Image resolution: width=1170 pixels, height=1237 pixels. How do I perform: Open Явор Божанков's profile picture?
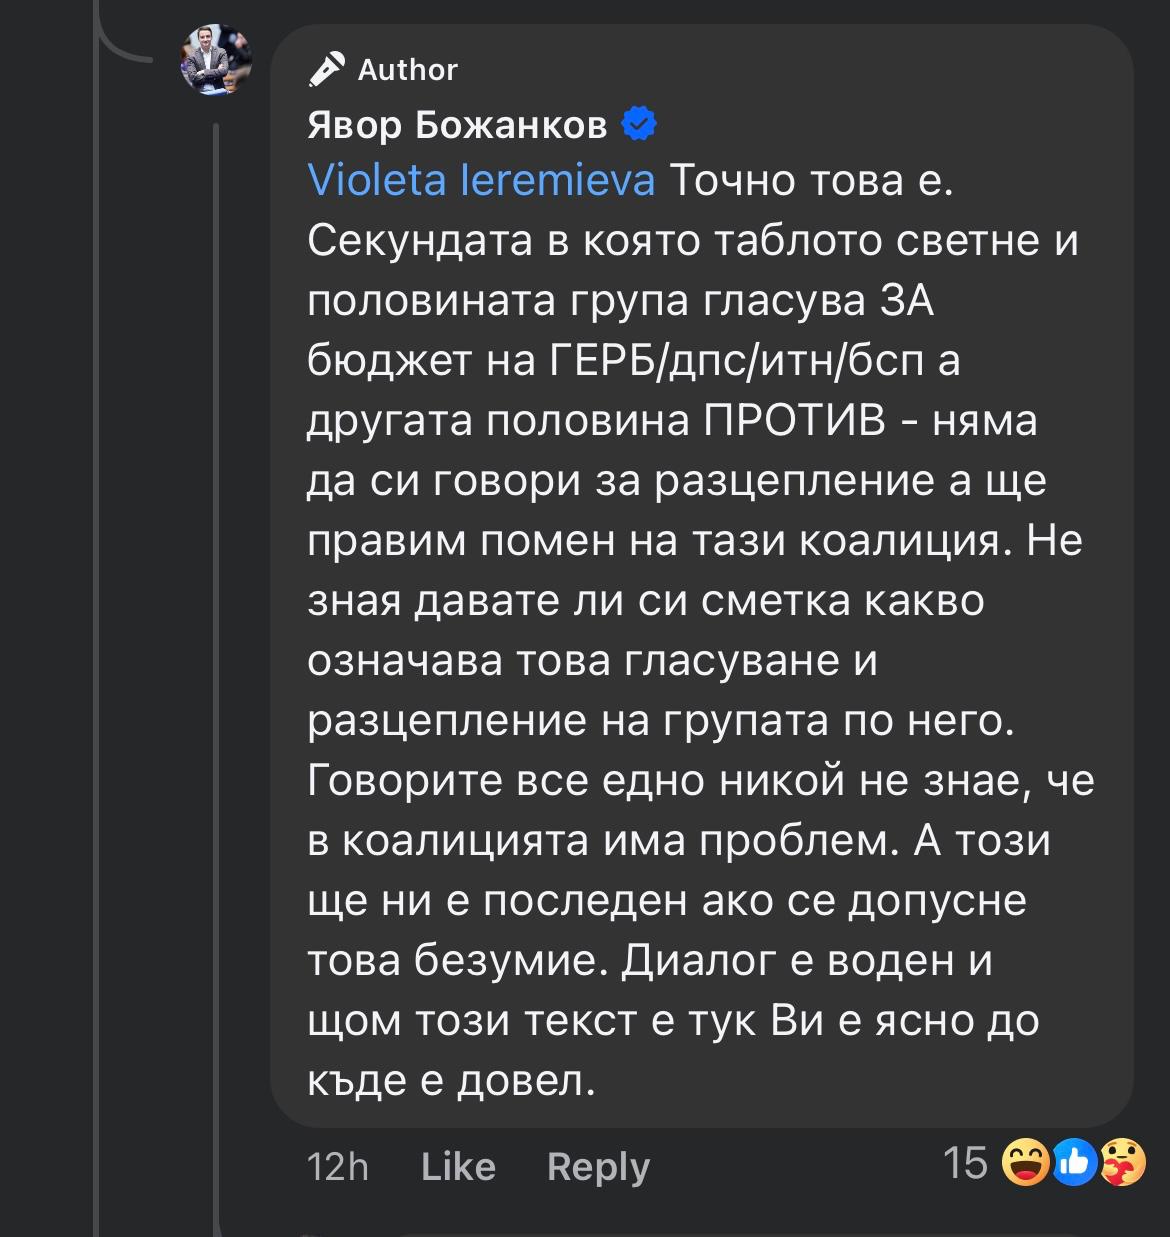pos(216,60)
